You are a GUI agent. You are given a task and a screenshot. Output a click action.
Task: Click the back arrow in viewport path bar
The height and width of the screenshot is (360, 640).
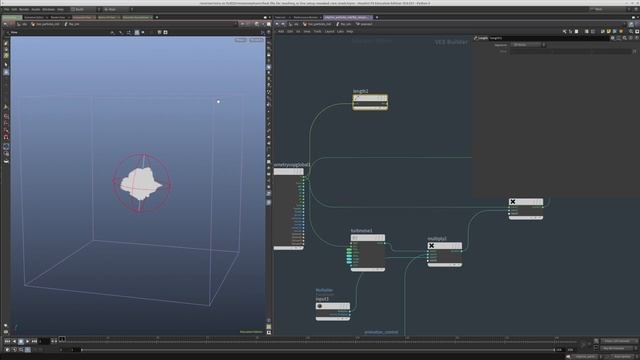tap(5, 24)
